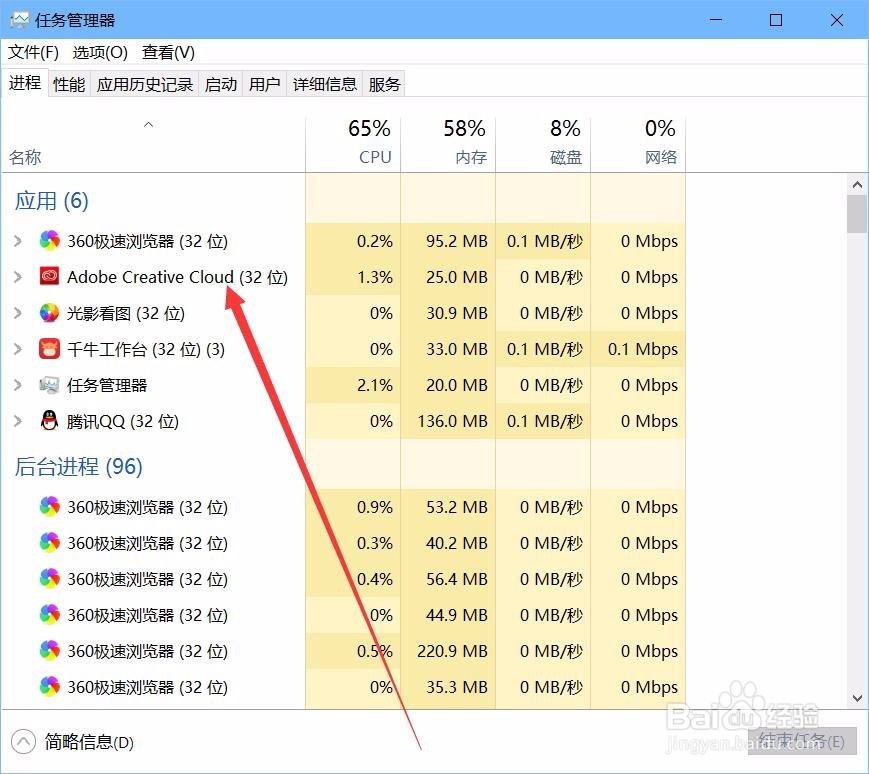Sort by the CPU column header
The image size is (869, 774).
click(353, 144)
